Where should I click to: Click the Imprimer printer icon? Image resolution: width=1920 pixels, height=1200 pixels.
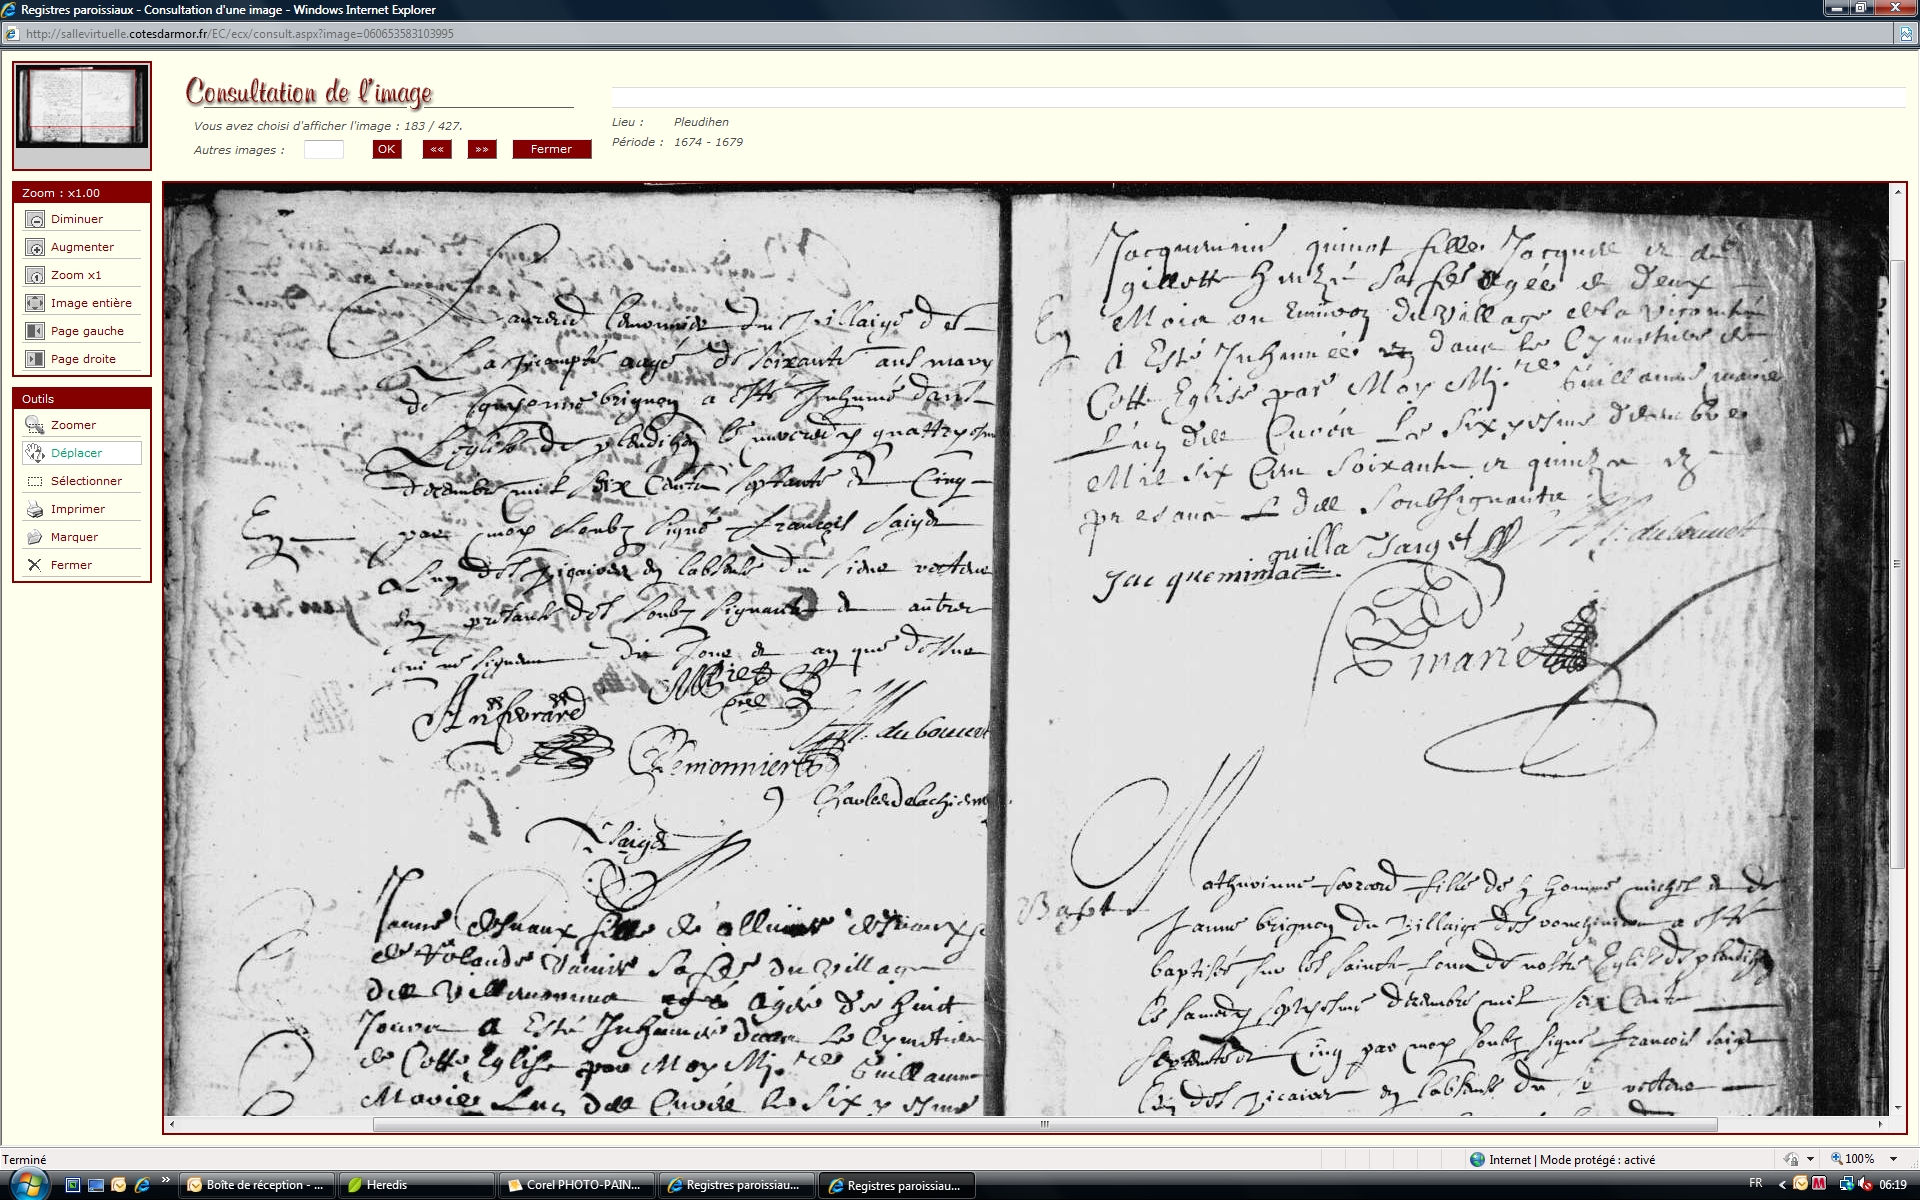[x=35, y=509]
